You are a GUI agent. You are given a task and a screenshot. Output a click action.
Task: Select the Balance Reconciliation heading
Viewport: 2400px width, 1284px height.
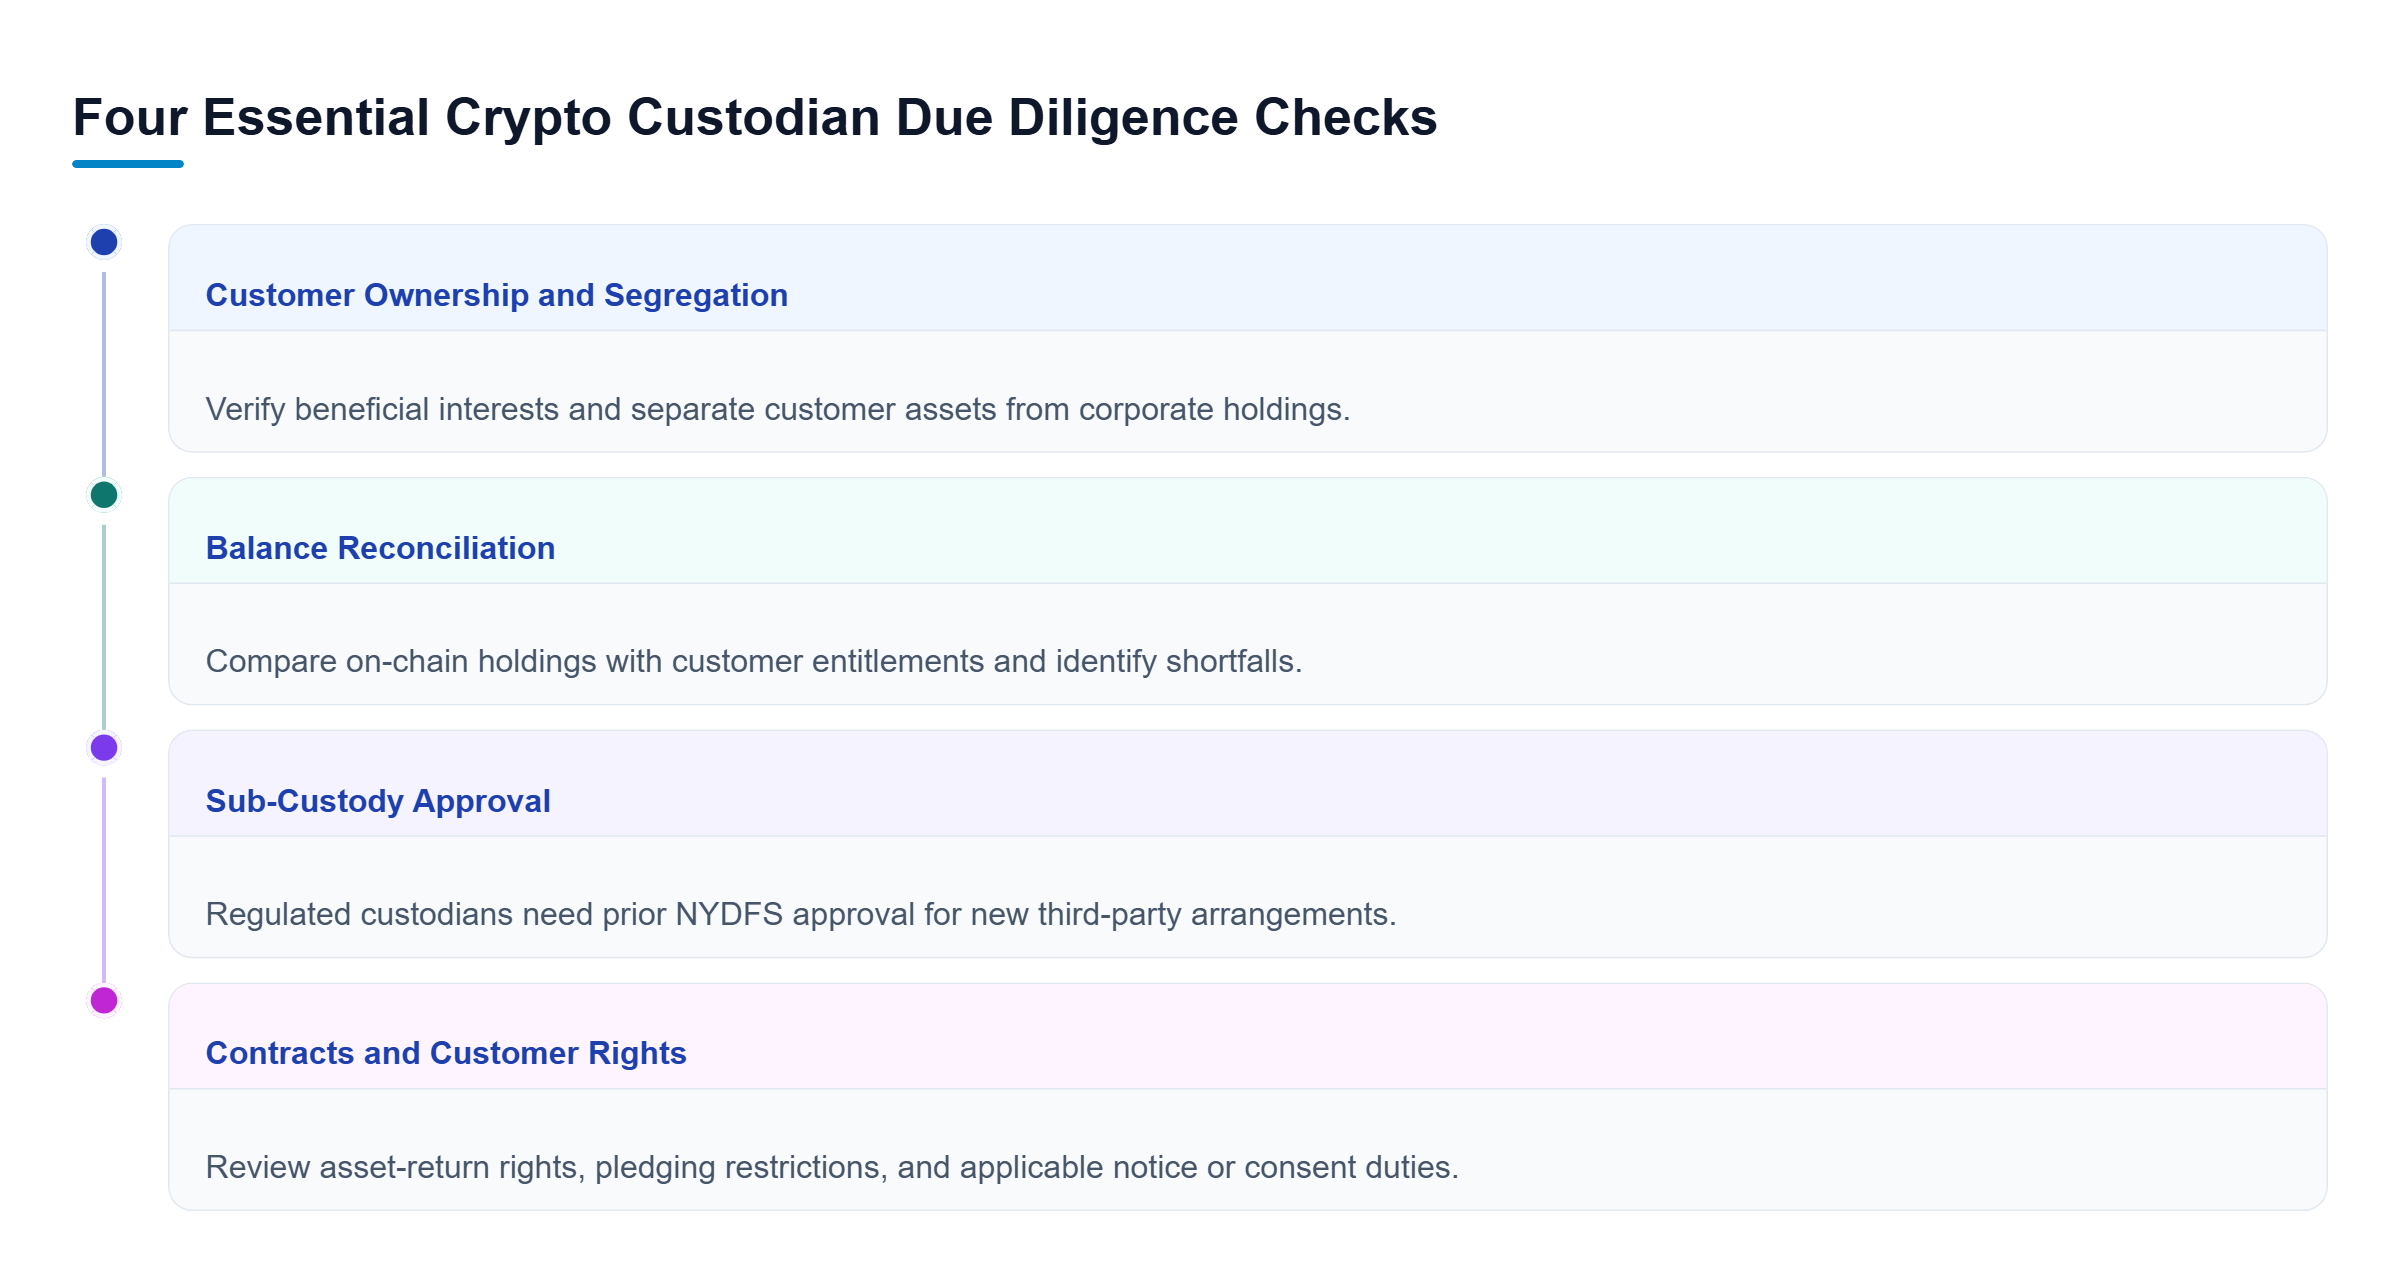pyautogui.click(x=380, y=548)
